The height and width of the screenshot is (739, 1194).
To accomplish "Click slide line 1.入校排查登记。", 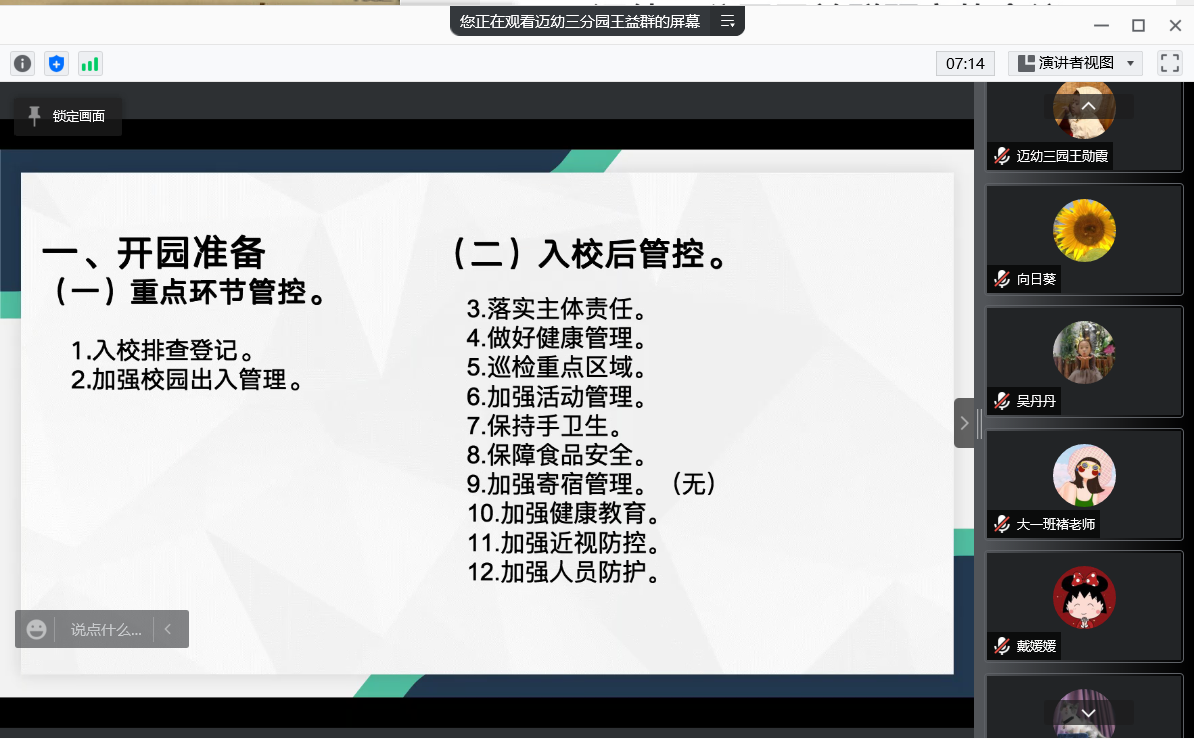I will [x=163, y=350].
